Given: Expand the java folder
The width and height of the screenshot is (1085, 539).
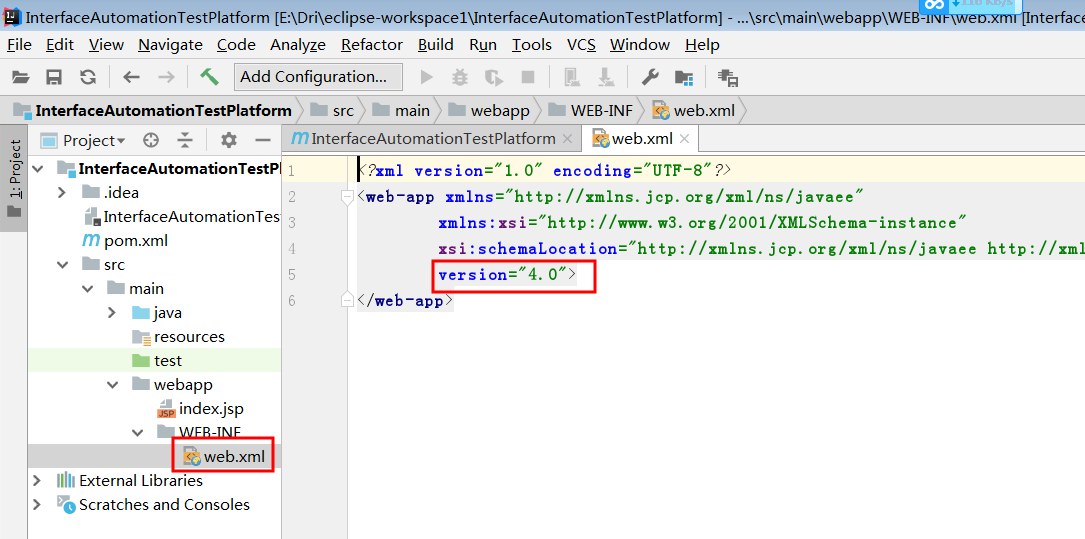Looking at the screenshot, I should pos(112,313).
